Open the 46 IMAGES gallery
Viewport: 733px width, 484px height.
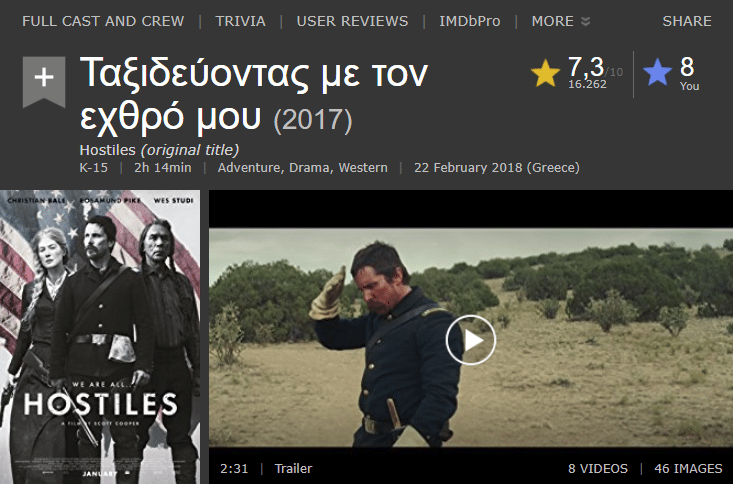point(688,469)
